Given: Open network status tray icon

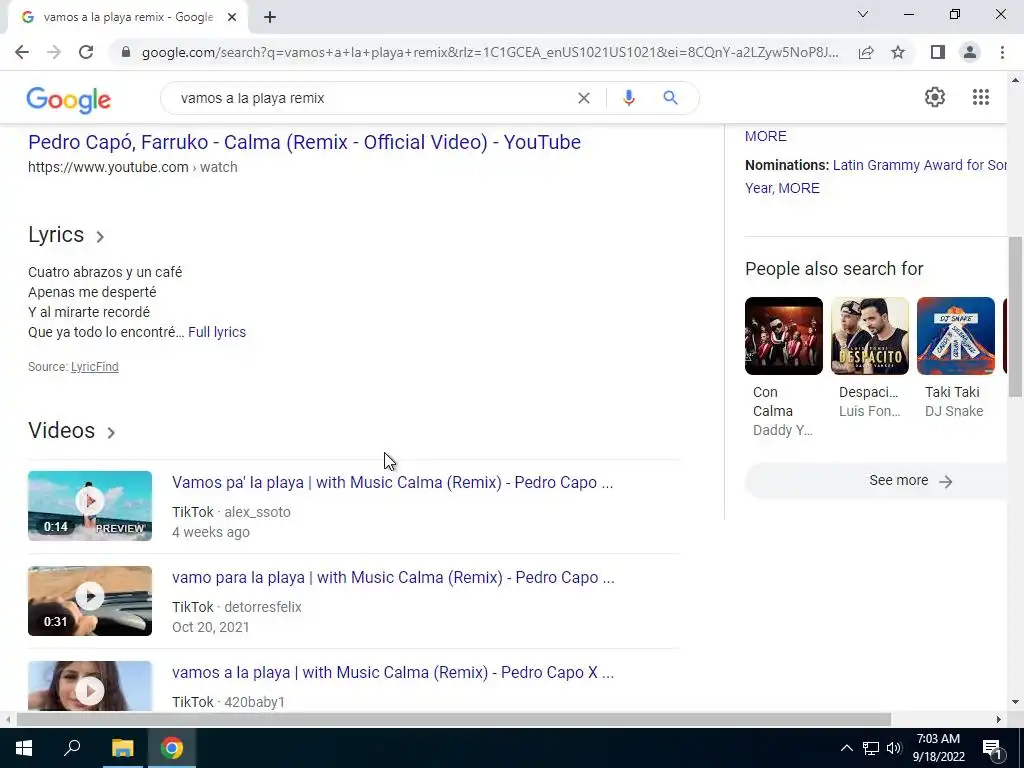Looking at the screenshot, I should tap(871, 748).
